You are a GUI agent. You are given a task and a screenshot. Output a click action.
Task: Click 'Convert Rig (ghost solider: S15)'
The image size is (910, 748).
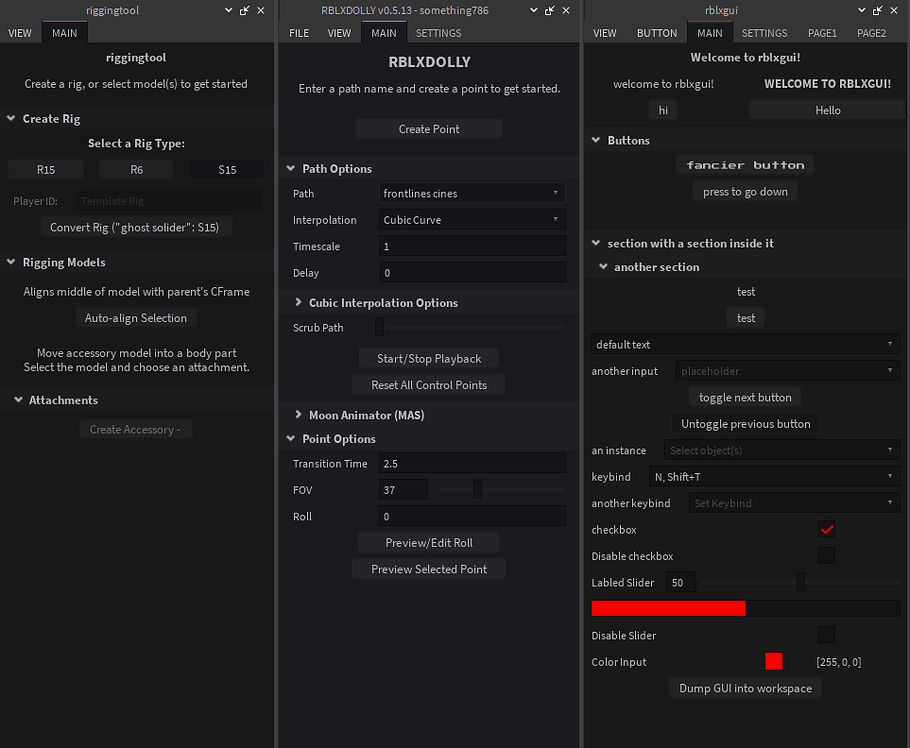(x=135, y=227)
